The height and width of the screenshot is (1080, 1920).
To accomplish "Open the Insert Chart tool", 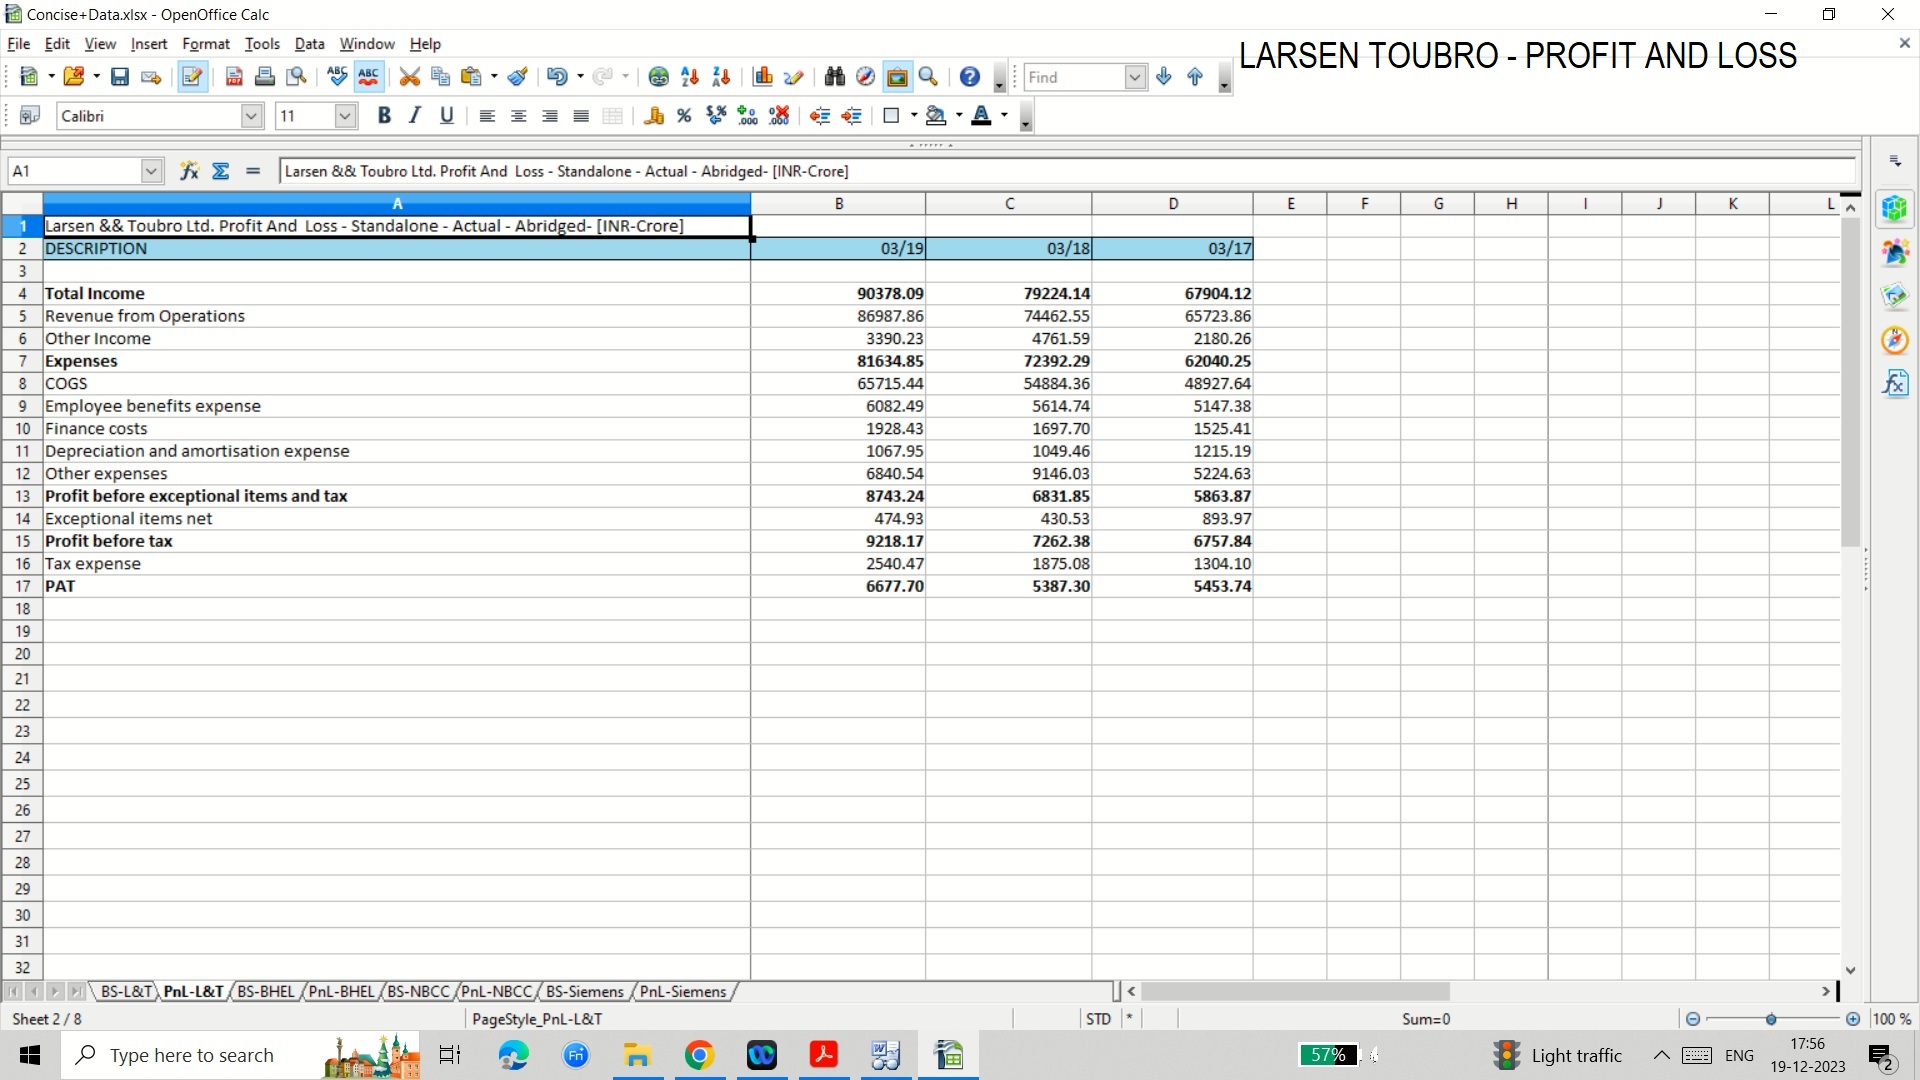I will 763,77.
